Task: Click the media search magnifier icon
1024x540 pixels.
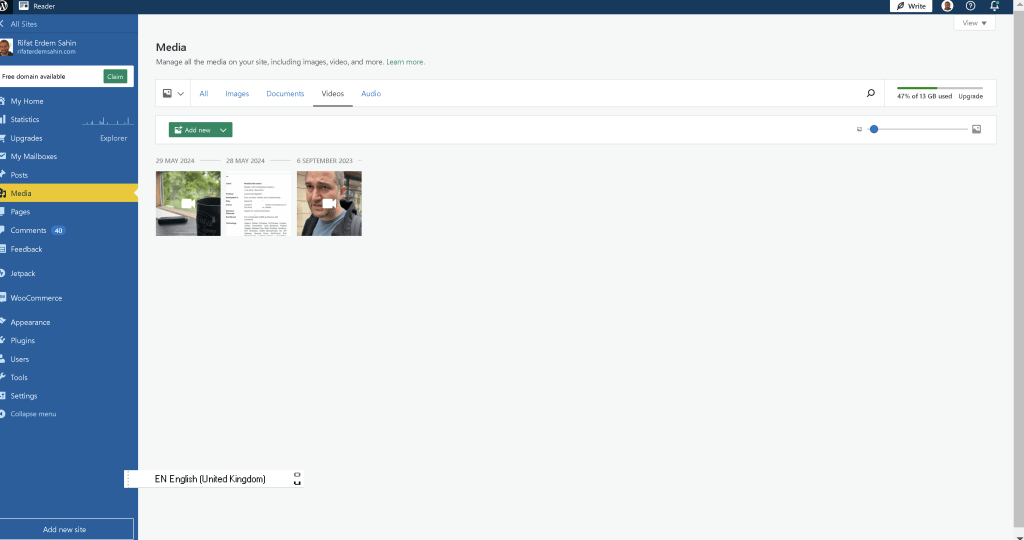Action: (x=871, y=93)
